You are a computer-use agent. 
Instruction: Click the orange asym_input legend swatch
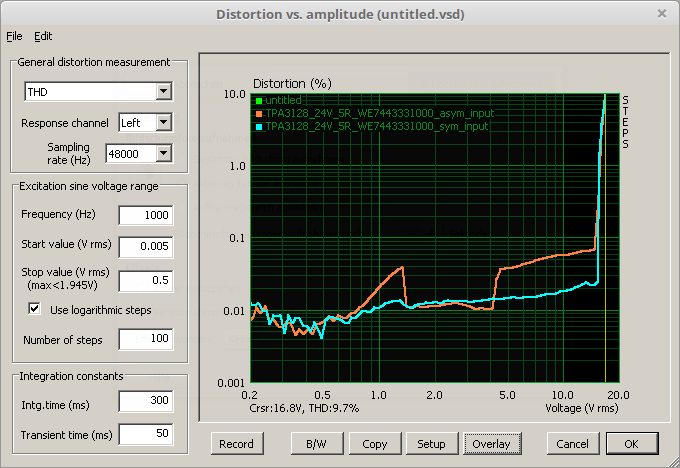(x=257, y=113)
